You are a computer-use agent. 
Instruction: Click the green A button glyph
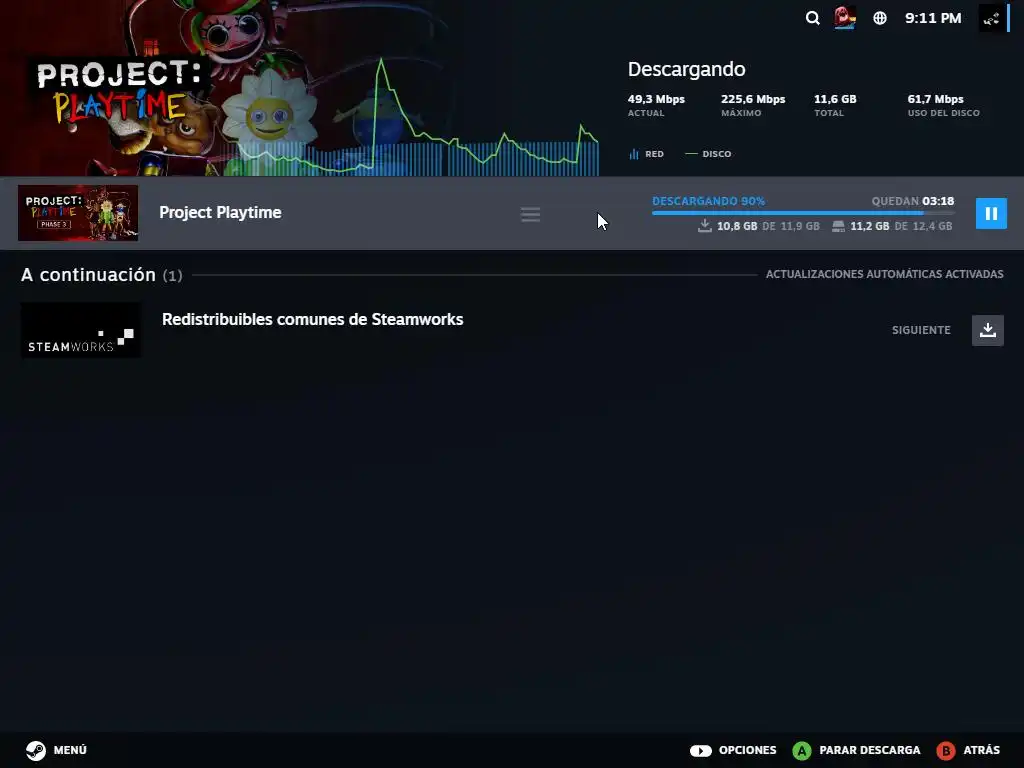point(801,750)
